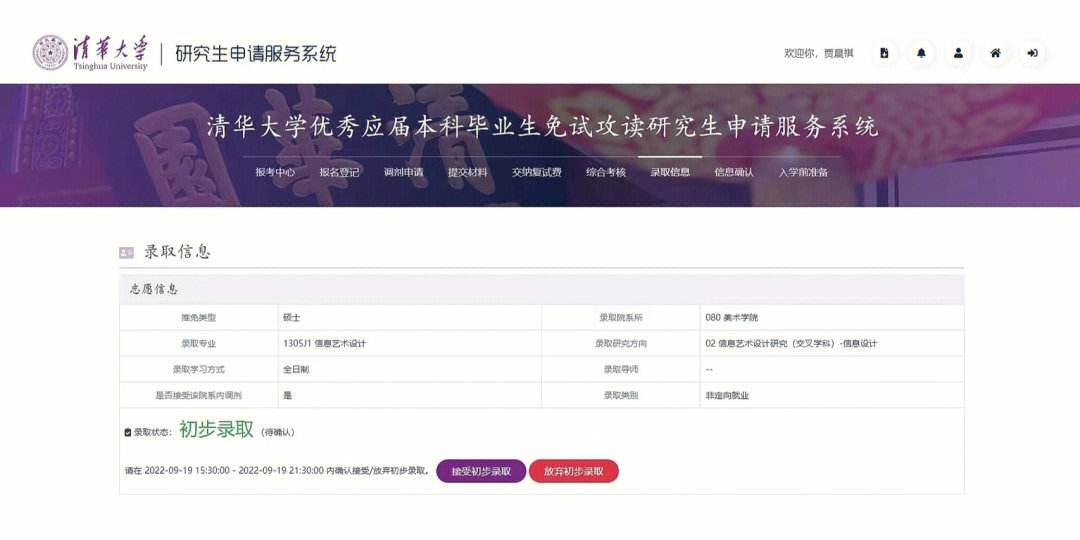Click the 录取类别 label cell
Viewport: 1080px width, 540px height.
(621, 395)
